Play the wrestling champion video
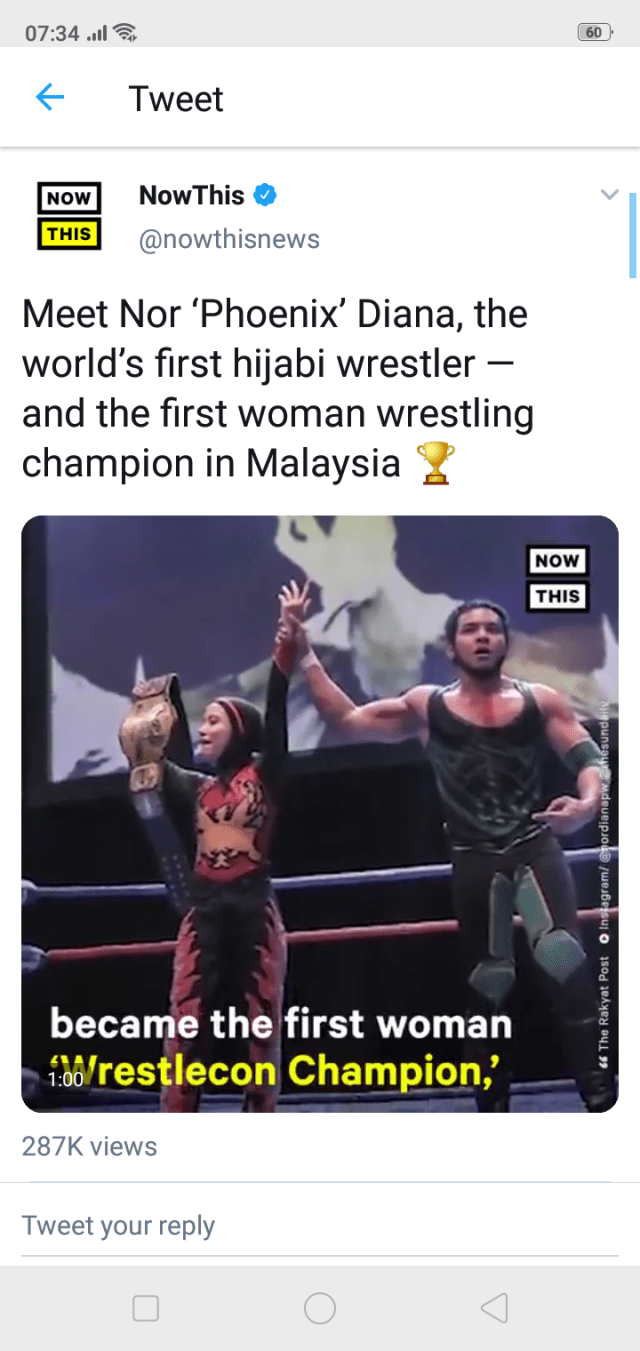The height and width of the screenshot is (1351, 640). [320, 813]
